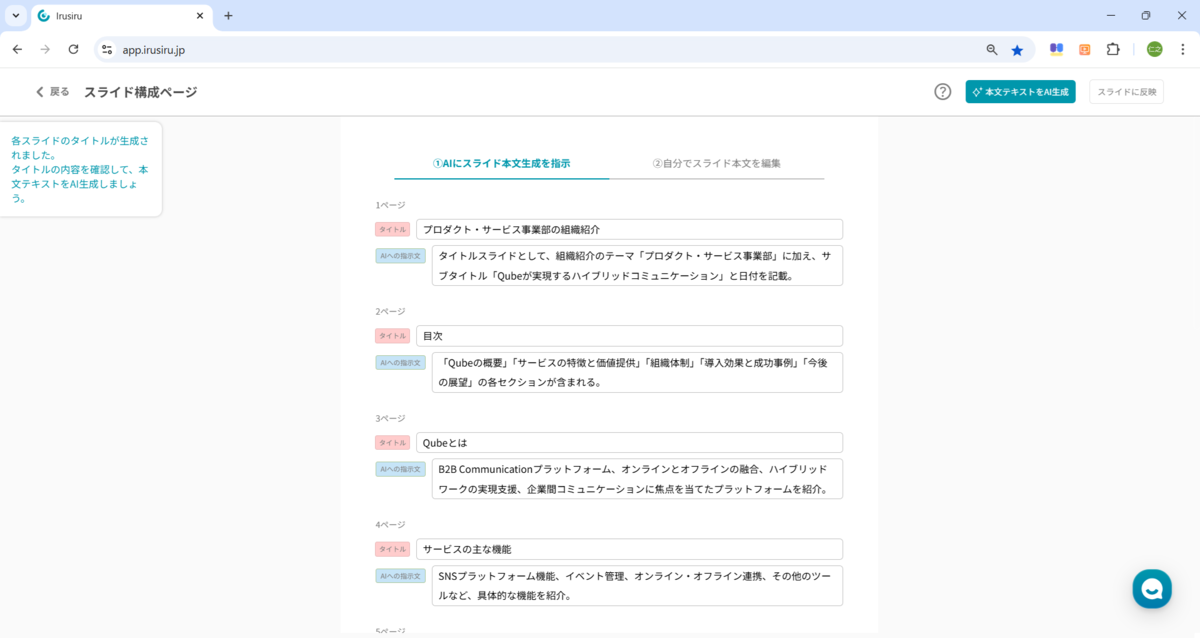
Task: Click the 4ページ label
Action: coord(390,524)
